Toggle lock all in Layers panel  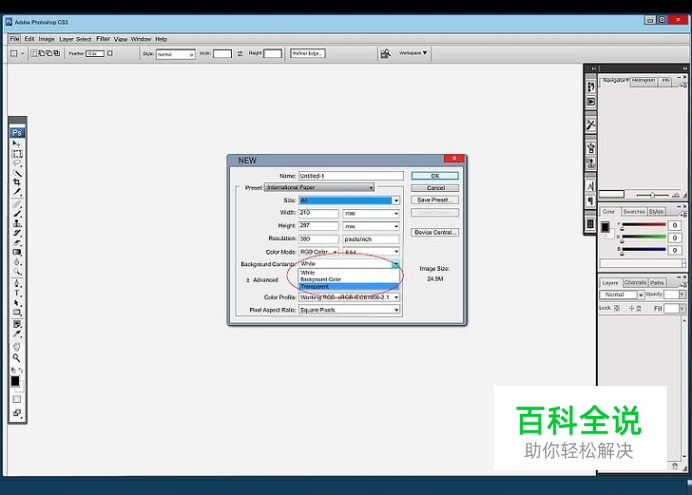coord(639,308)
